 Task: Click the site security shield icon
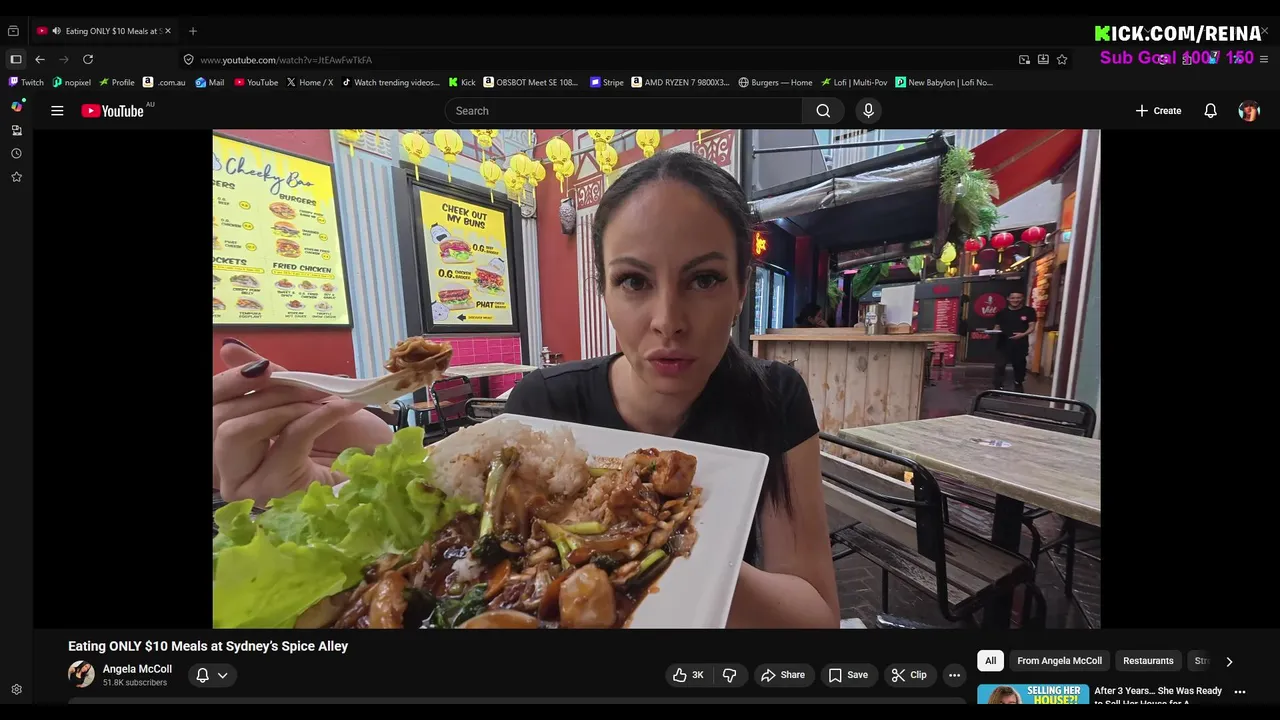pyautogui.click(x=188, y=60)
